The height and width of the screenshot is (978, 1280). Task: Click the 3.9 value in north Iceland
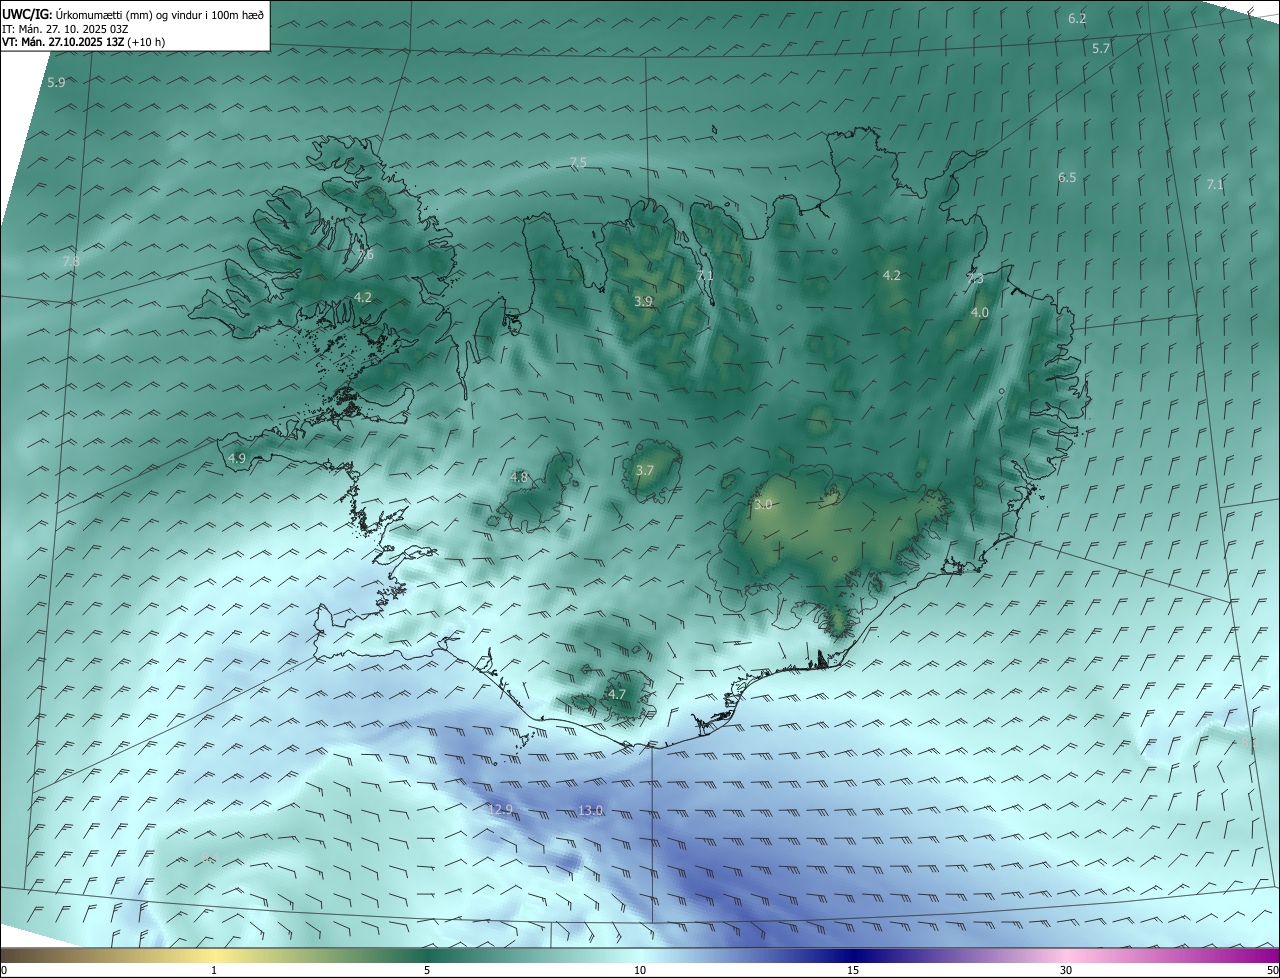[644, 301]
